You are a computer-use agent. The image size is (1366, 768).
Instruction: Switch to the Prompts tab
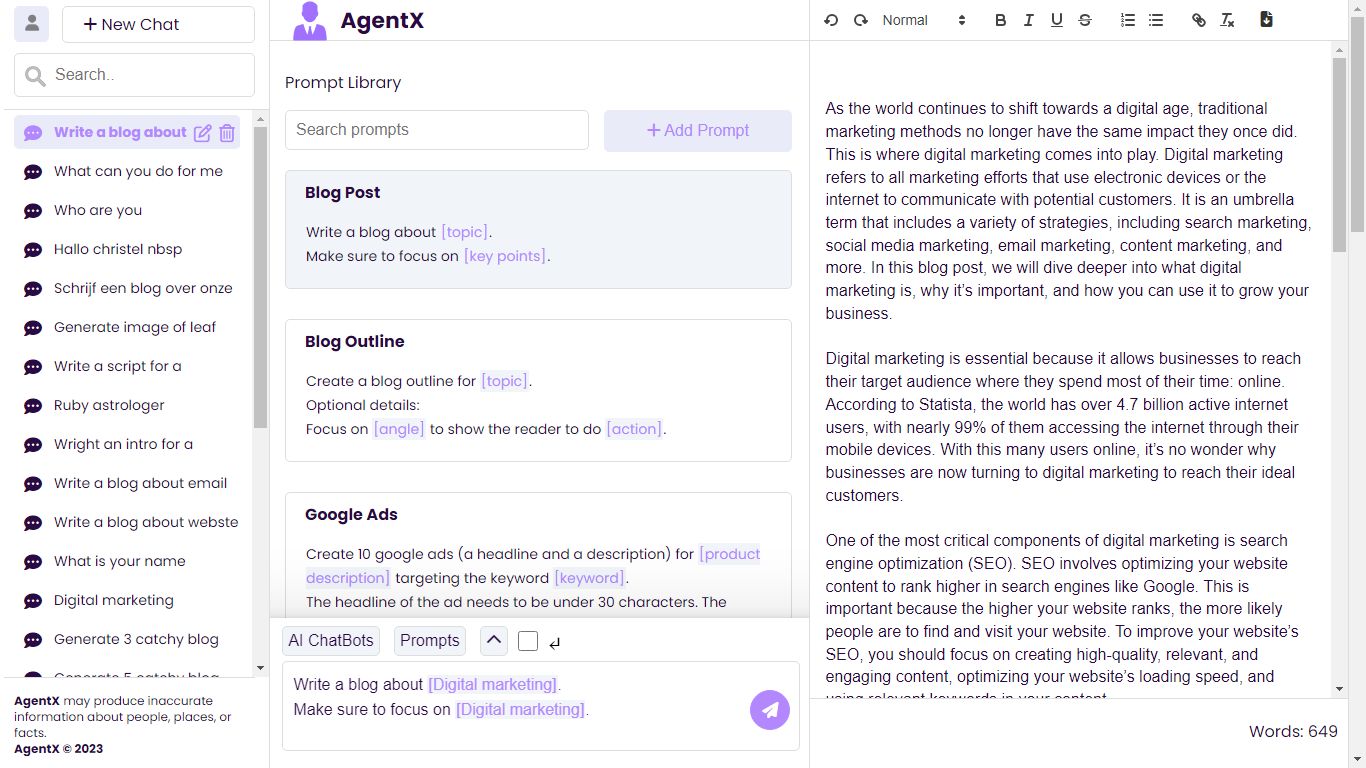(x=429, y=640)
